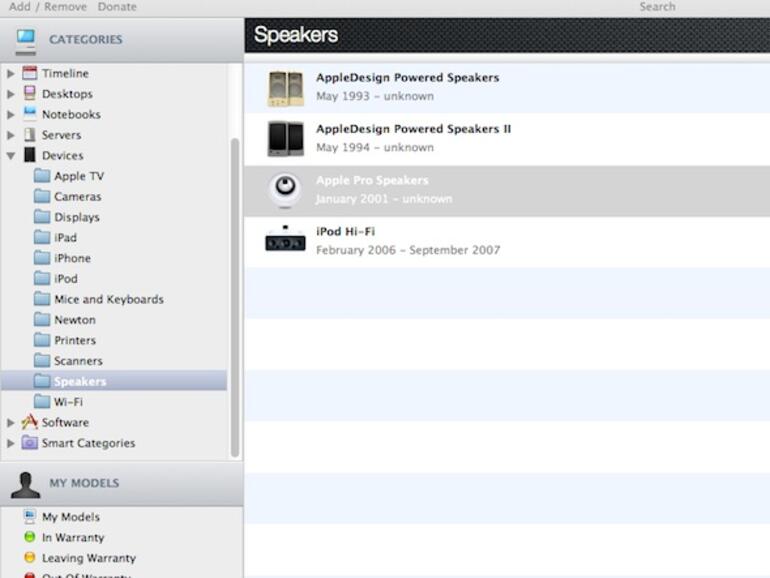Open the iPhone subcategory
This screenshot has height=578, width=770.
pos(72,258)
